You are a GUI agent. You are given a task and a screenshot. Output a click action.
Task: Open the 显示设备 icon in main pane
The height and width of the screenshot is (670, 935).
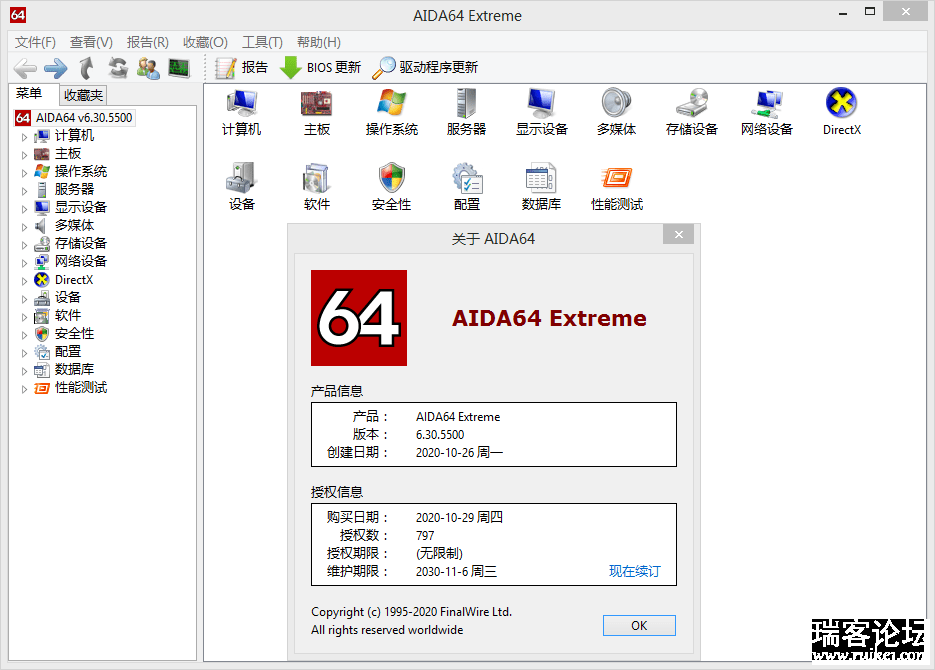[x=541, y=113]
